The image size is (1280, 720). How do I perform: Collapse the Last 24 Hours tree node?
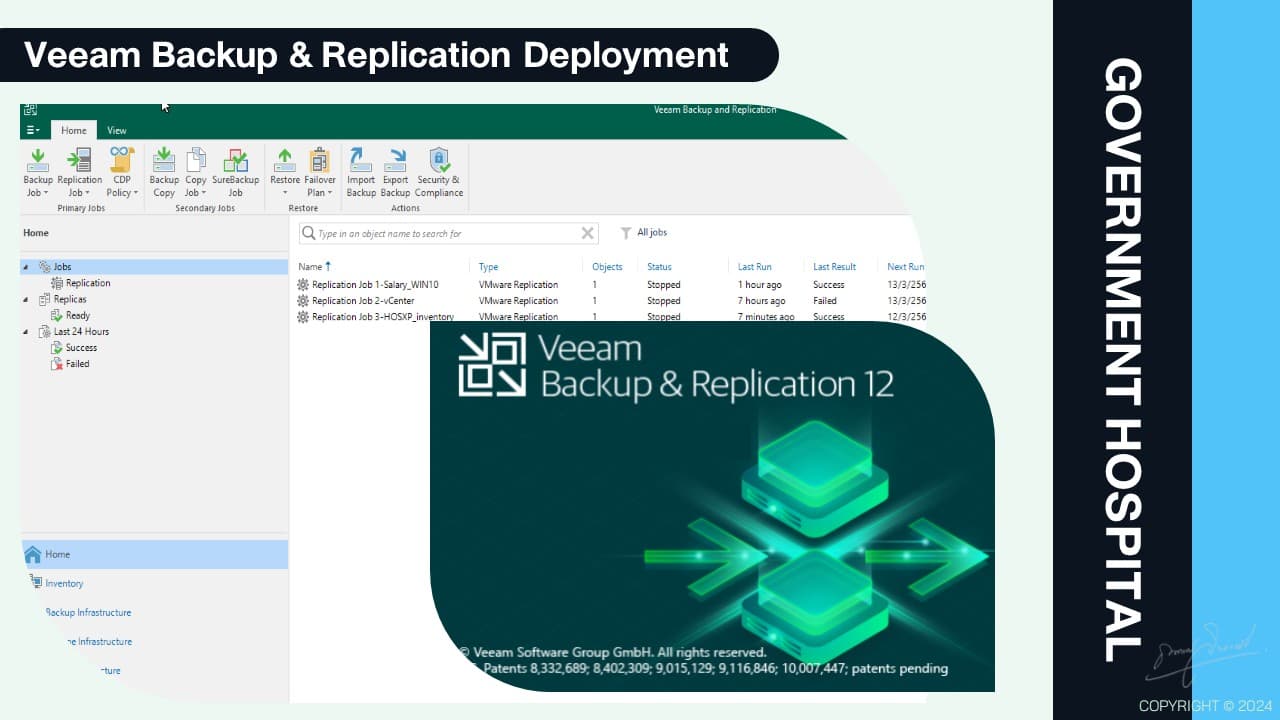(x=26, y=331)
